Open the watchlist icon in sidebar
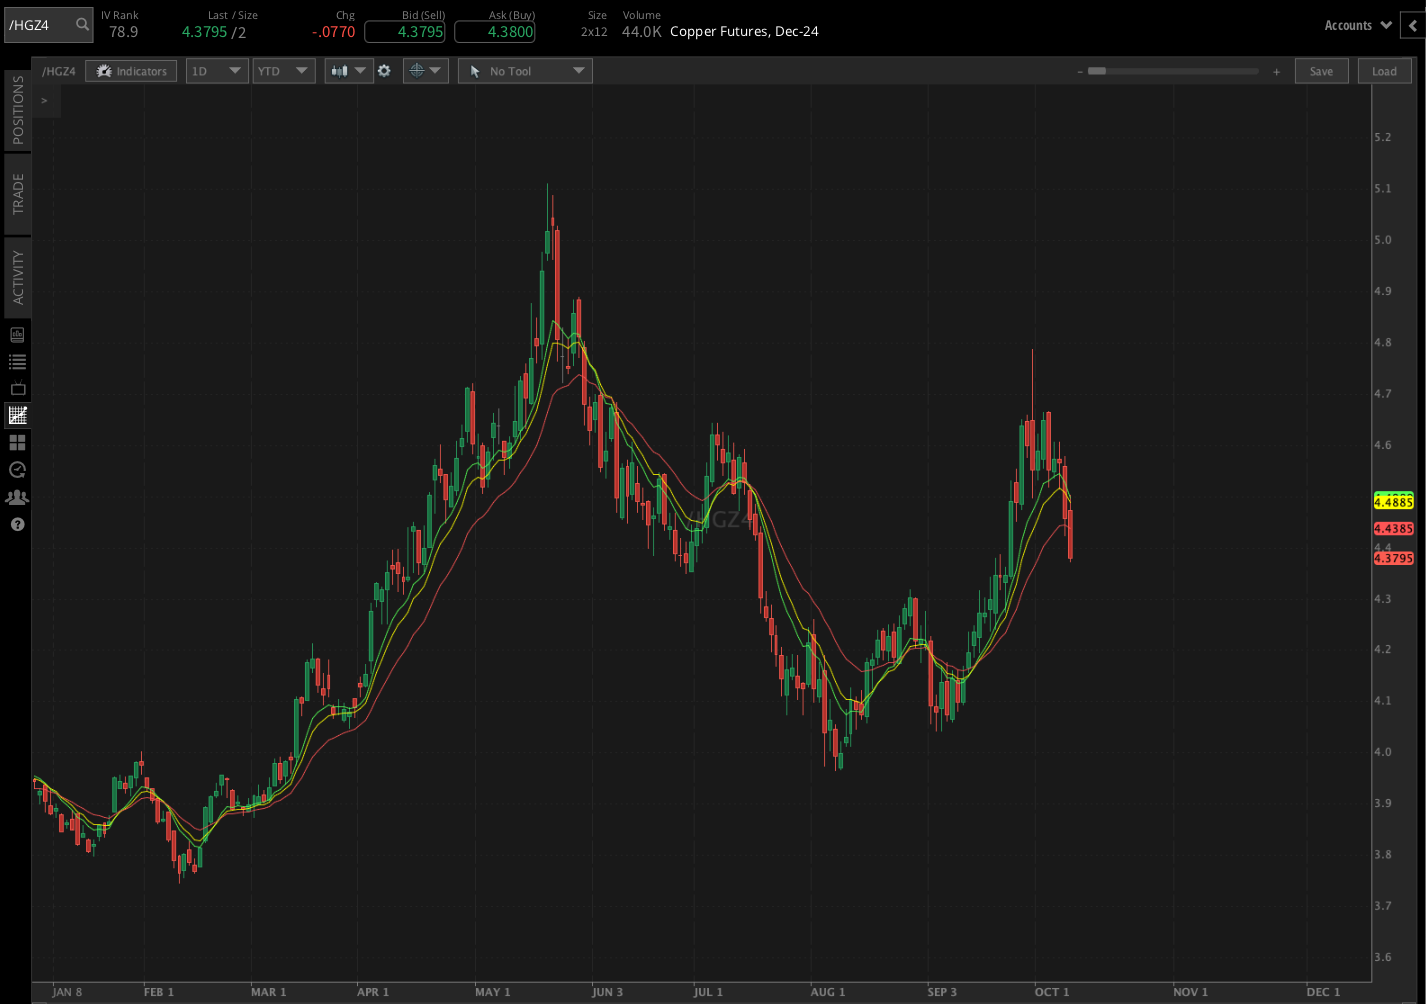 tap(17, 361)
